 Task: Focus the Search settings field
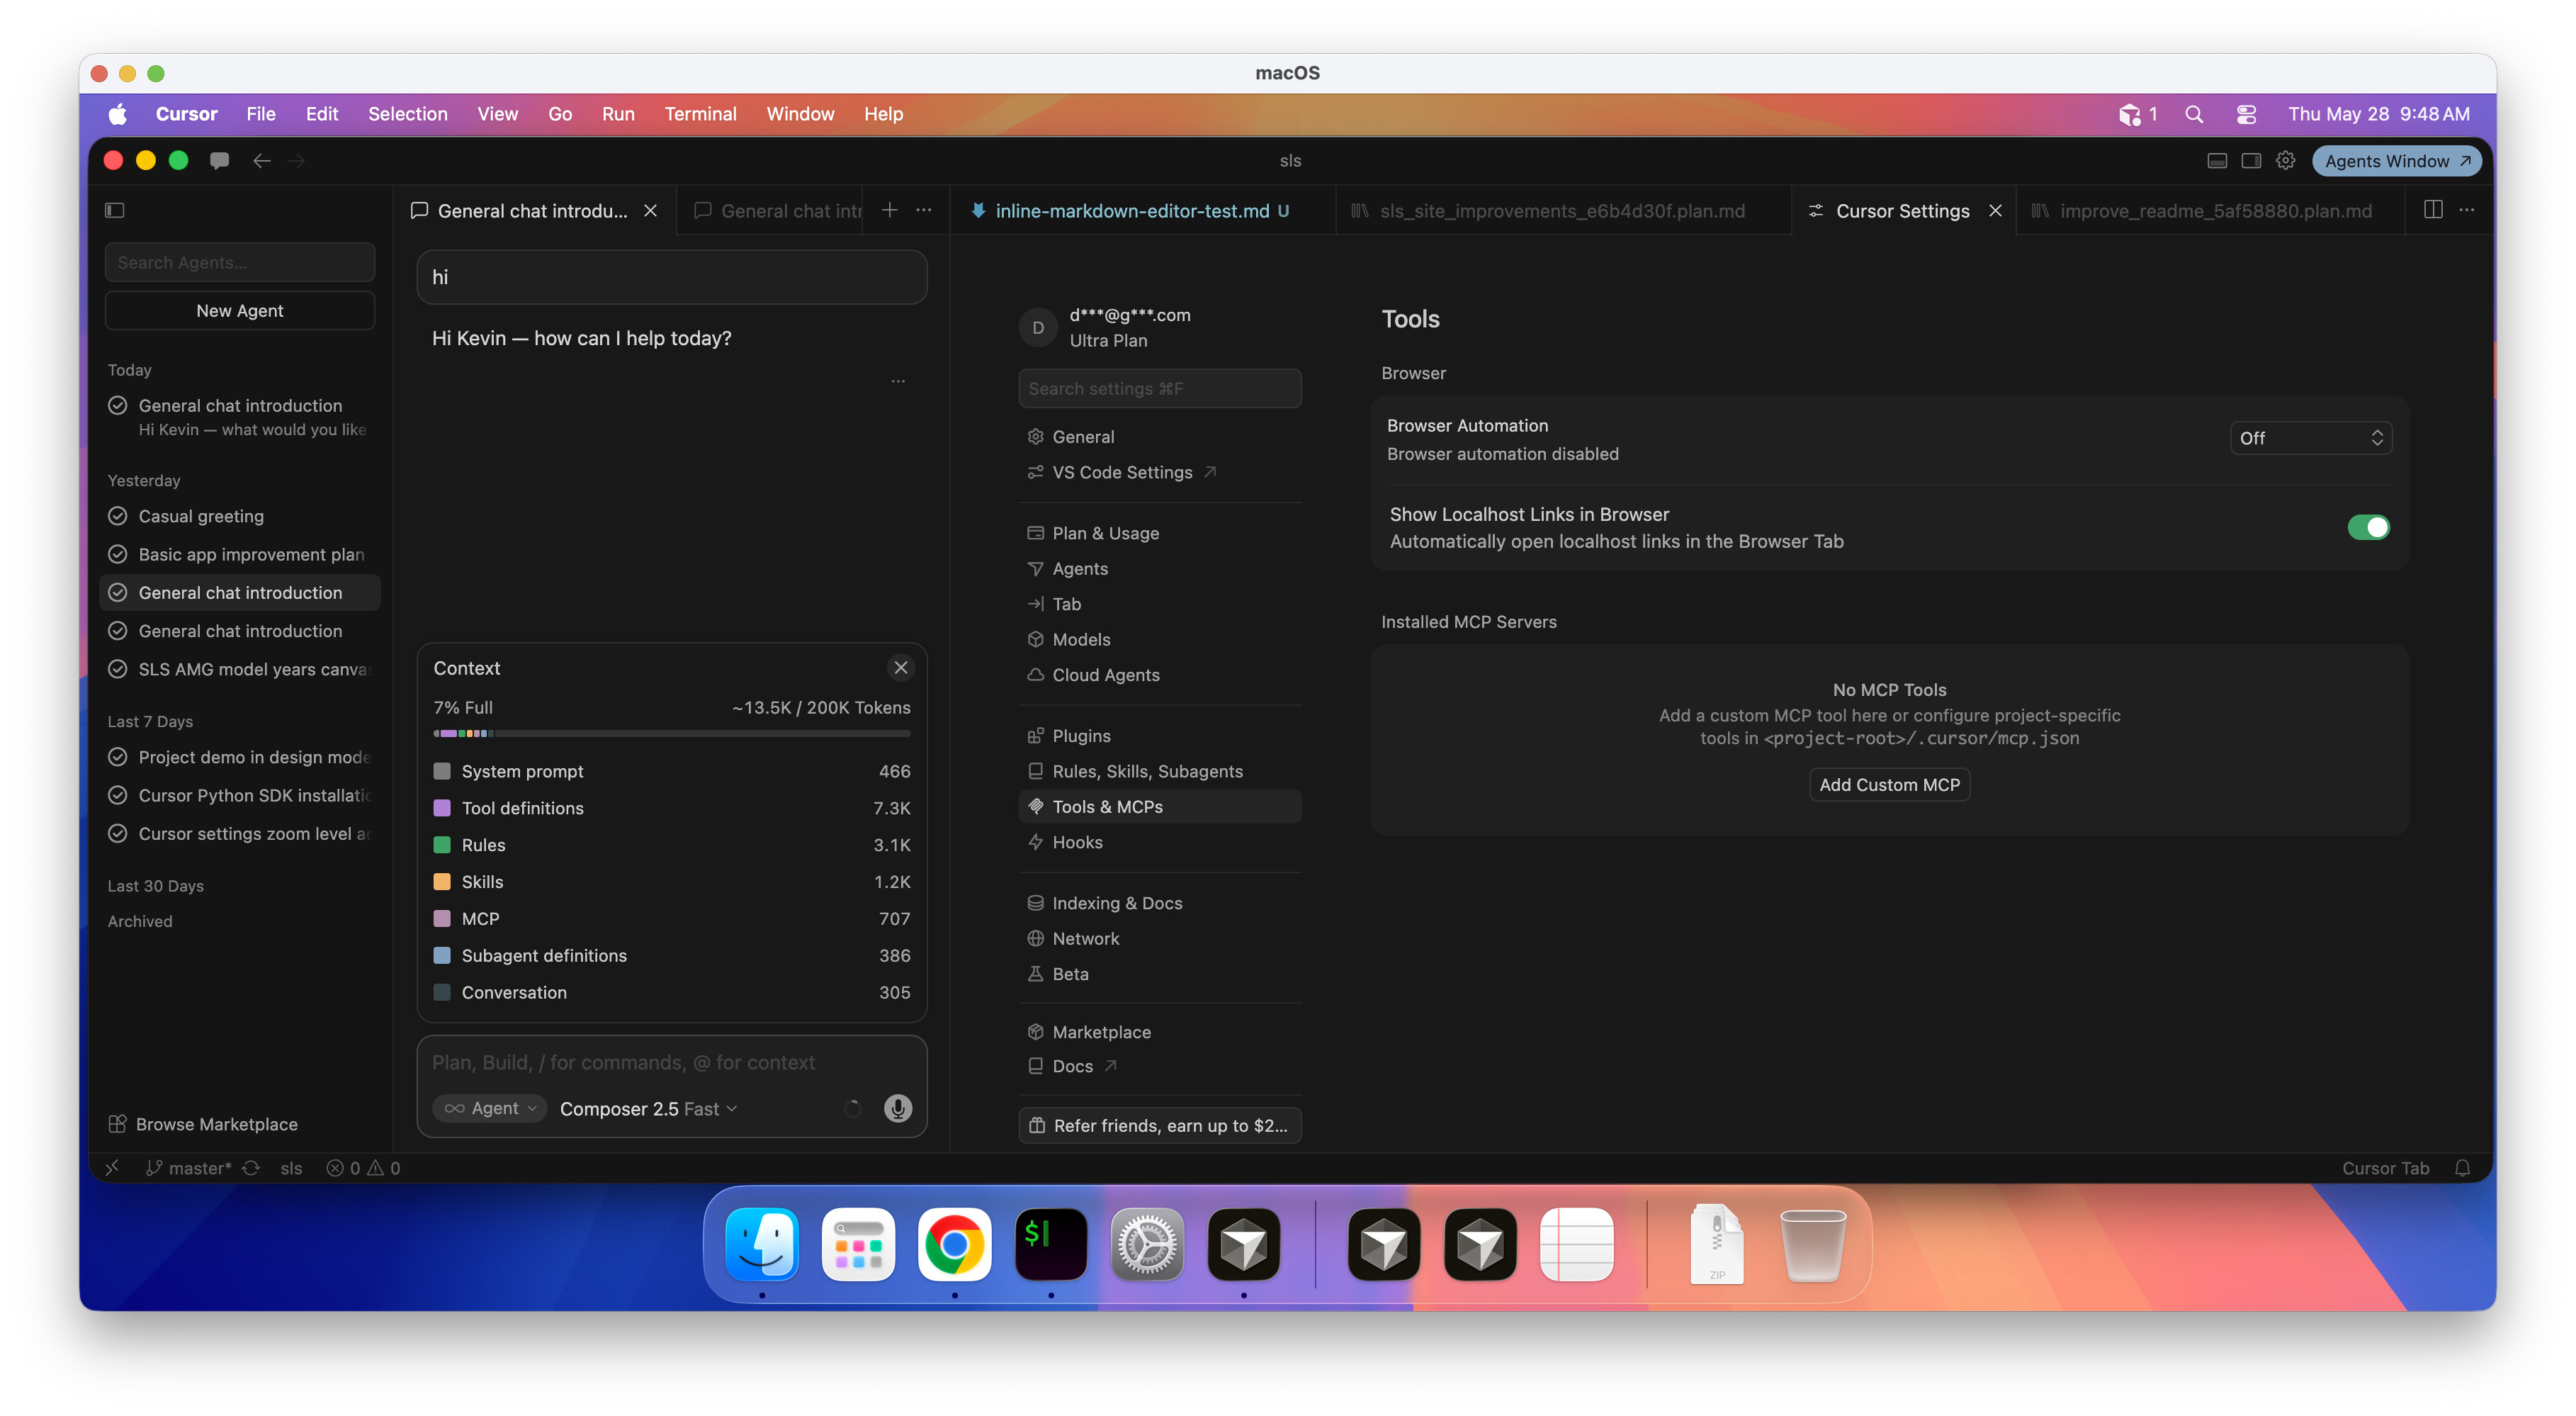click(x=1160, y=388)
